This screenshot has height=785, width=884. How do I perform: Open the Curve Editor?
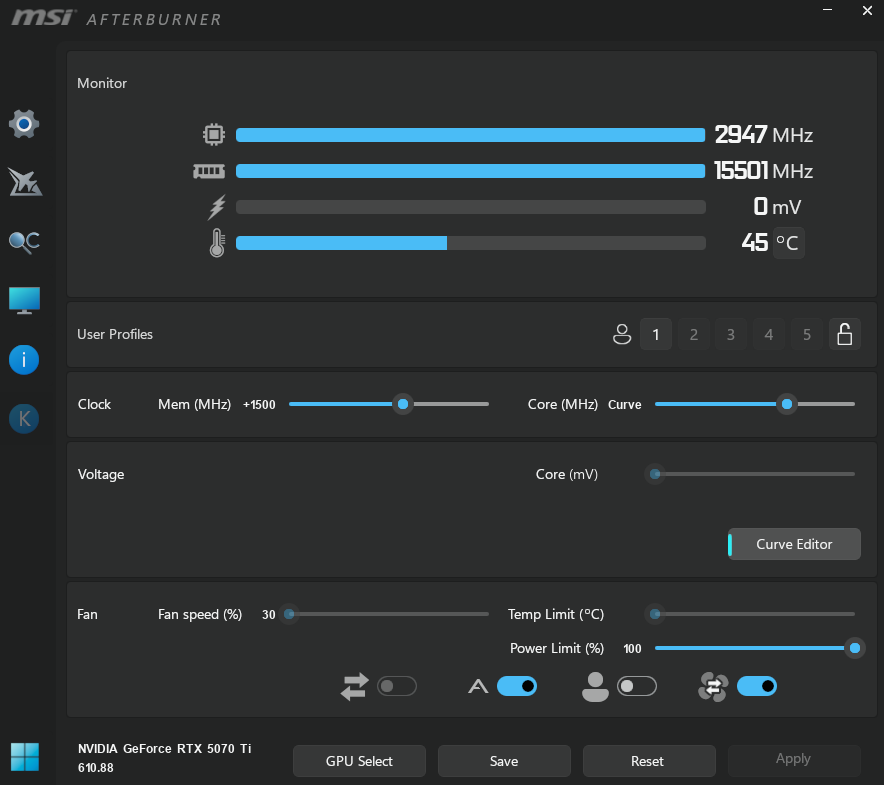[x=794, y=544]
